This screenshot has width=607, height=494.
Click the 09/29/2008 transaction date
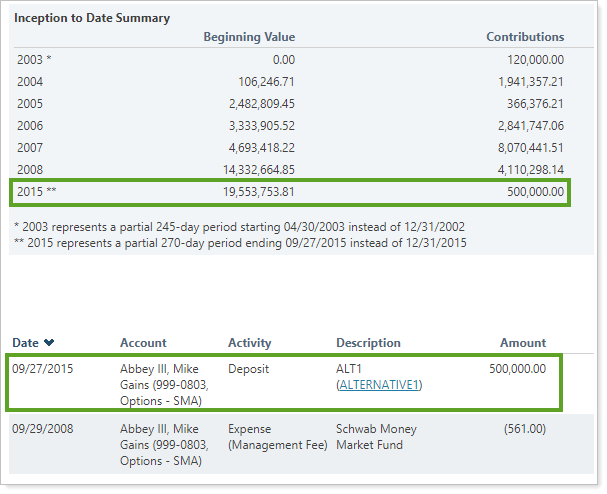click(42, 429)
